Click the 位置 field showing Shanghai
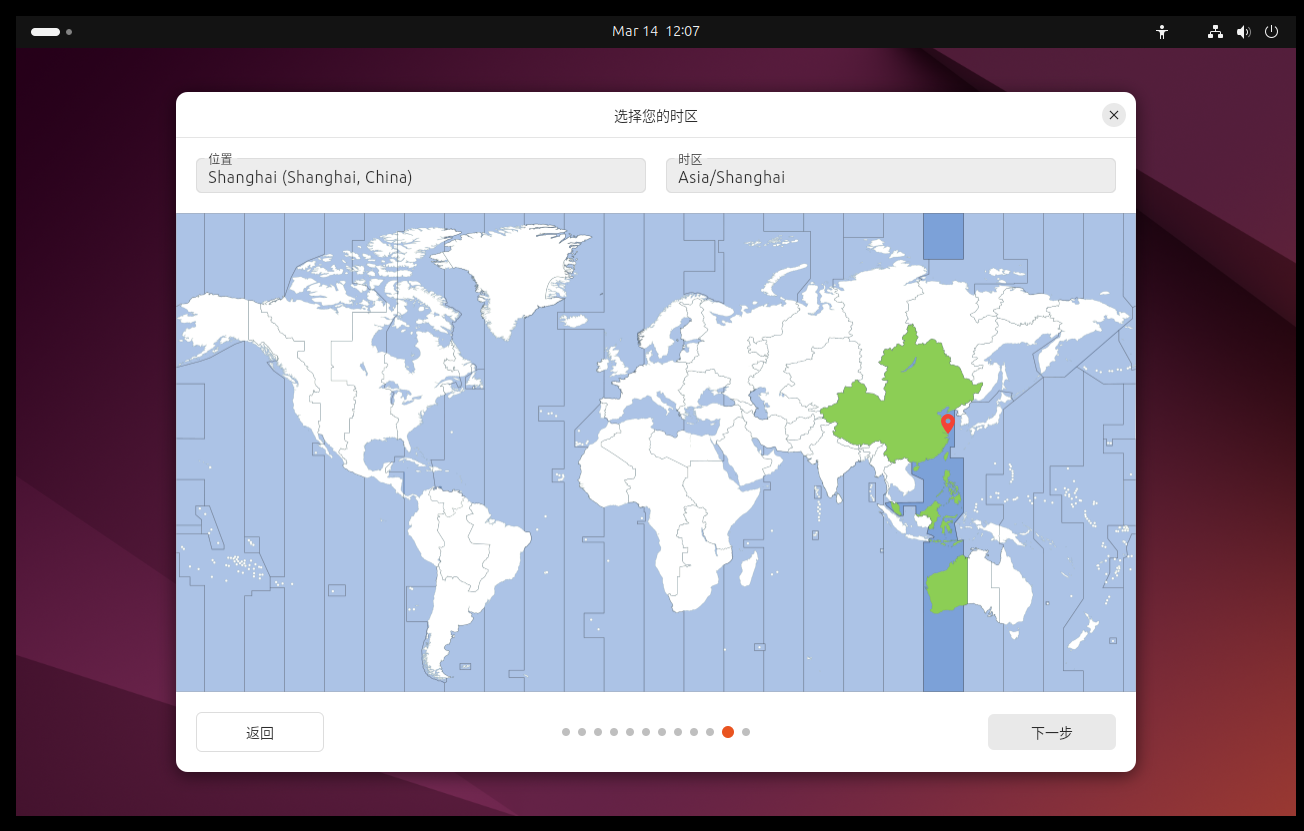Viewport: 1304px width, 831px height. 421,176
